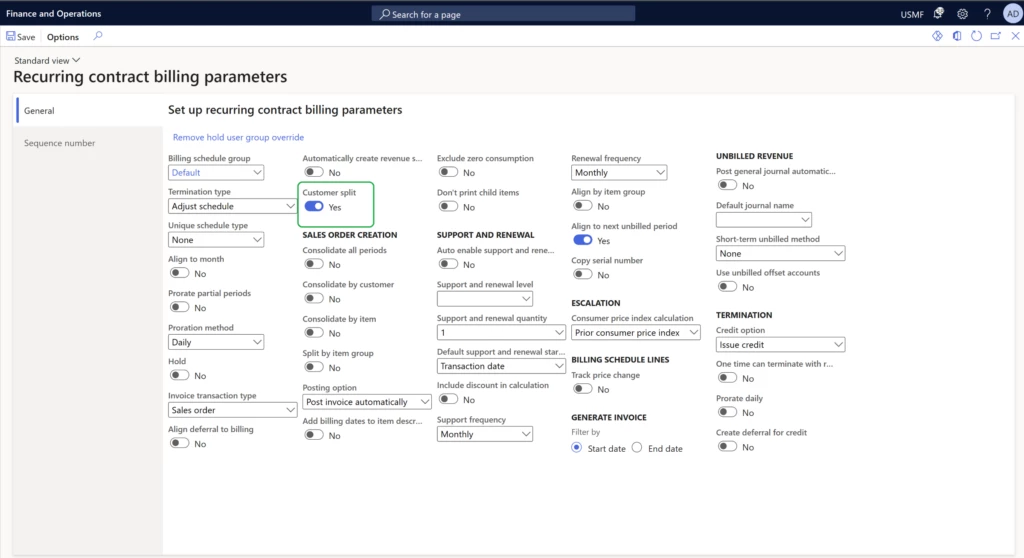
Task: Open form in new window icon
Action: click(995, 36)
